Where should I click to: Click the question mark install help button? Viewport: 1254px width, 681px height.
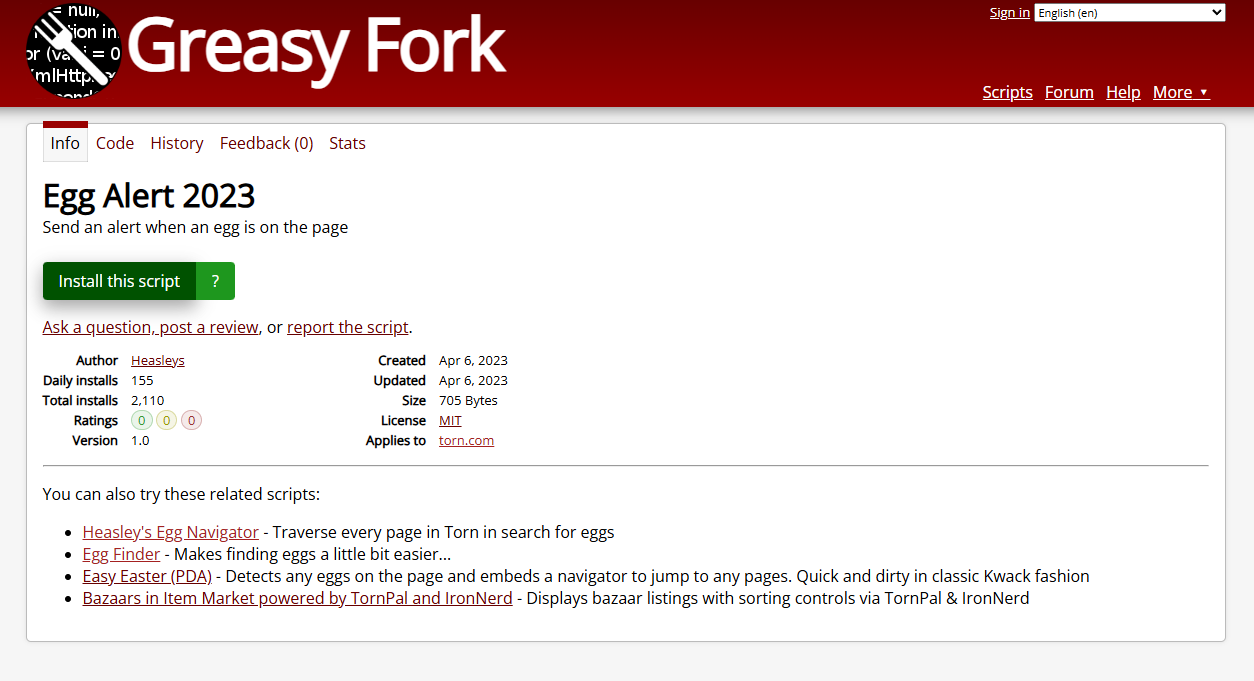pos(215,281)
